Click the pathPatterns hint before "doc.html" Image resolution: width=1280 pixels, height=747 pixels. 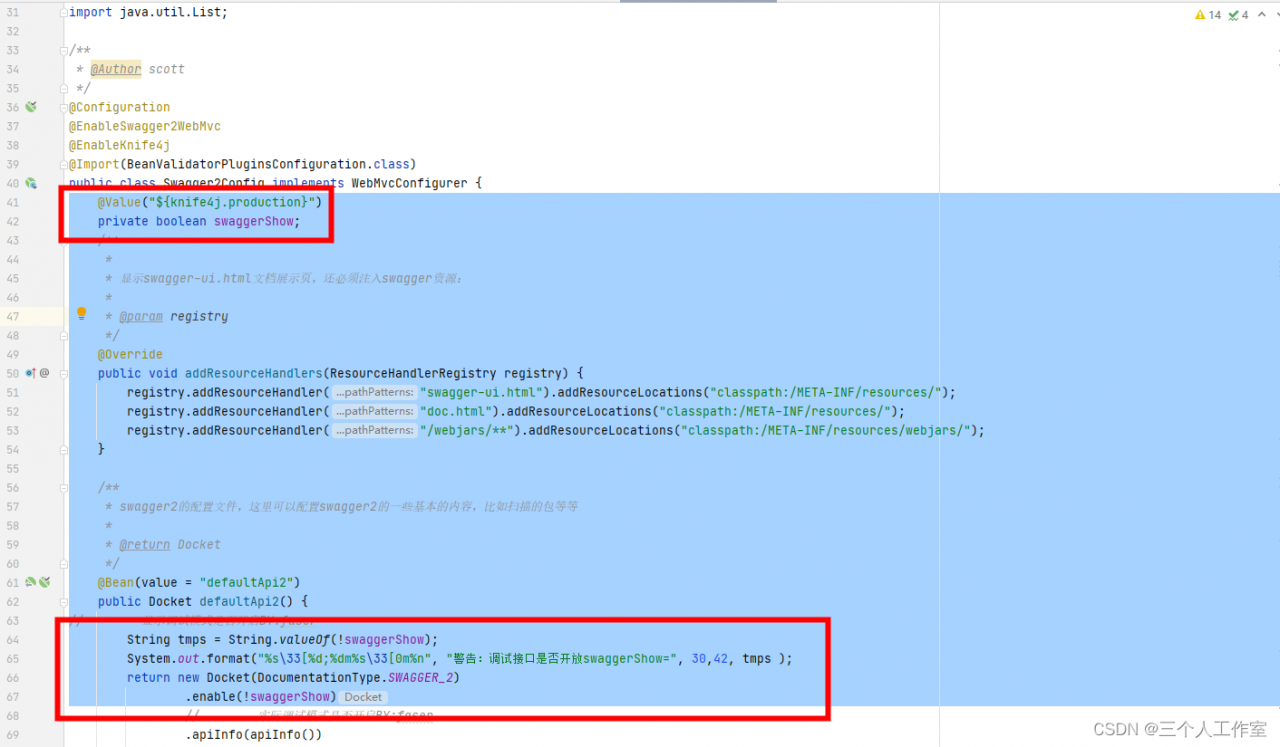[374, 411]
